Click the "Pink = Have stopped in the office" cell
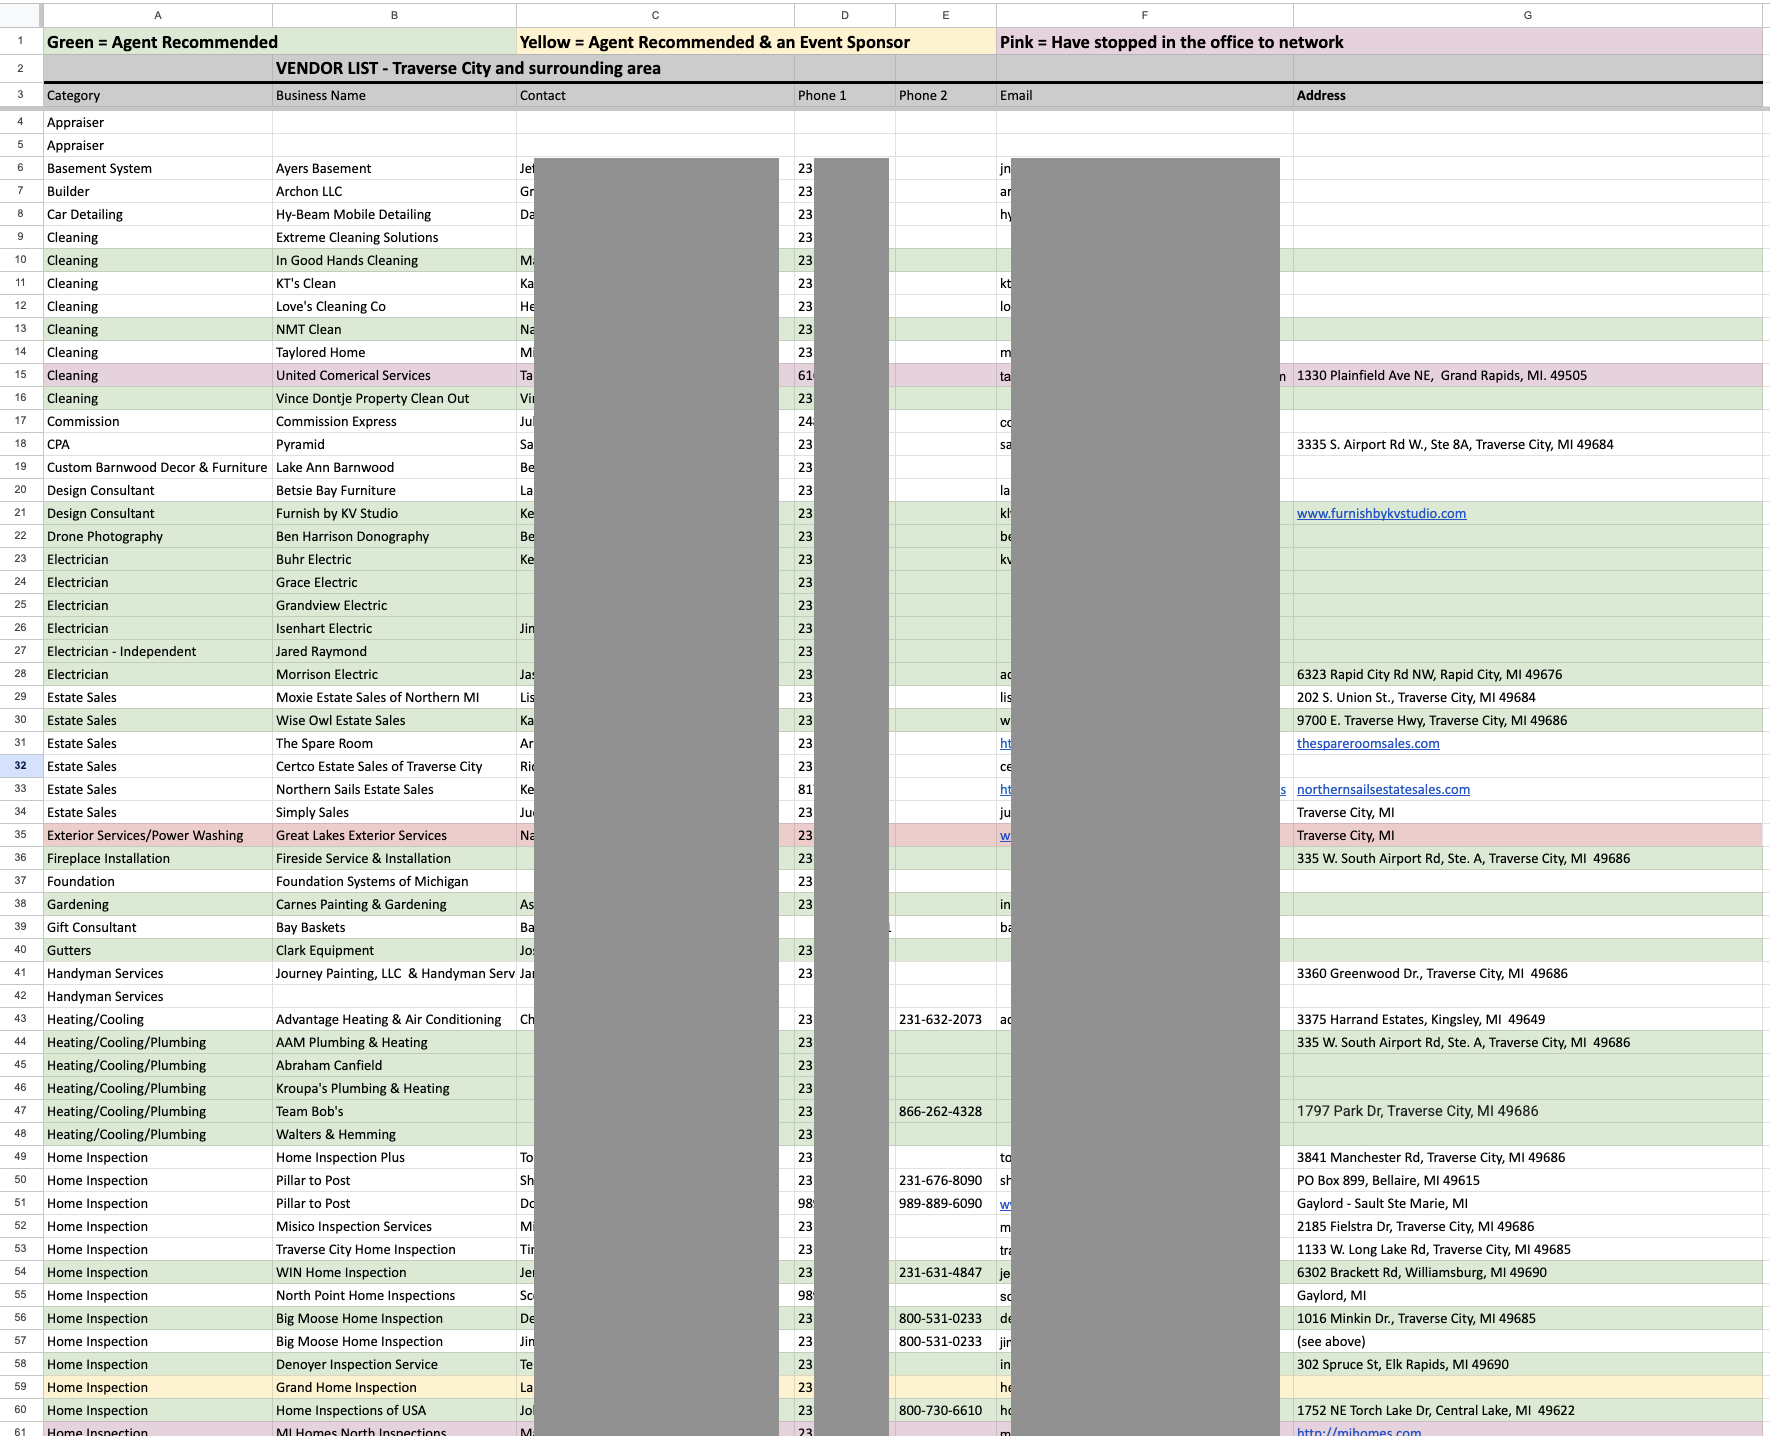Image resolution: width=1770 pixels, height=1436 pixels. [1379, 42]
